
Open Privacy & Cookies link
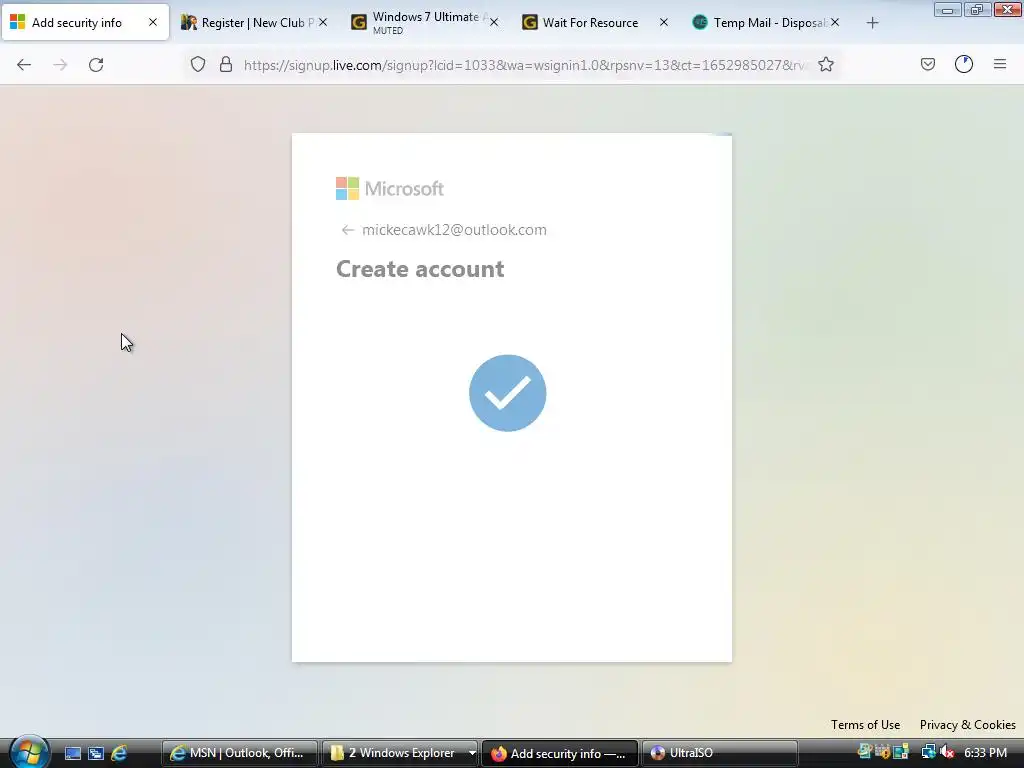coord(968,725)
